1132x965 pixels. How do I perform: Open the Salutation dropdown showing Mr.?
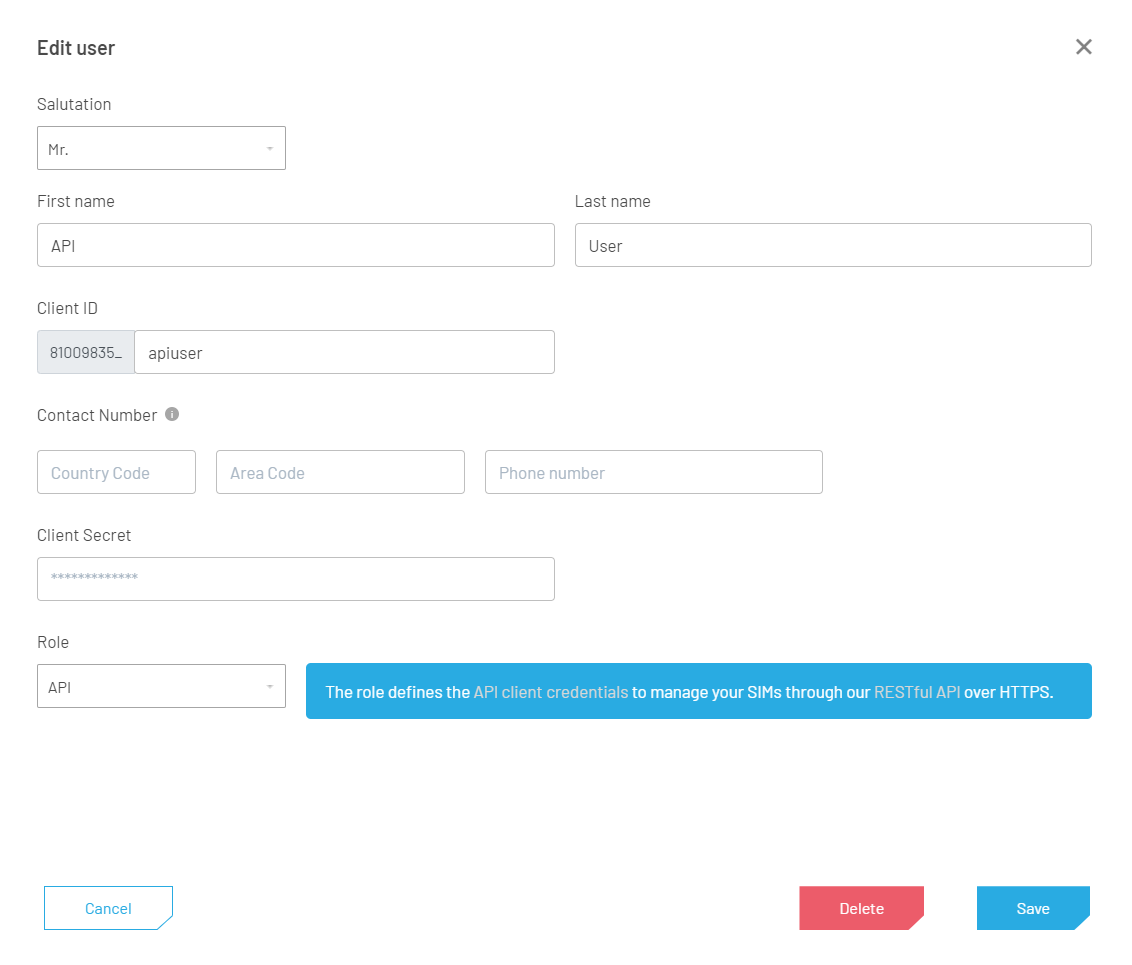point(161,148)
